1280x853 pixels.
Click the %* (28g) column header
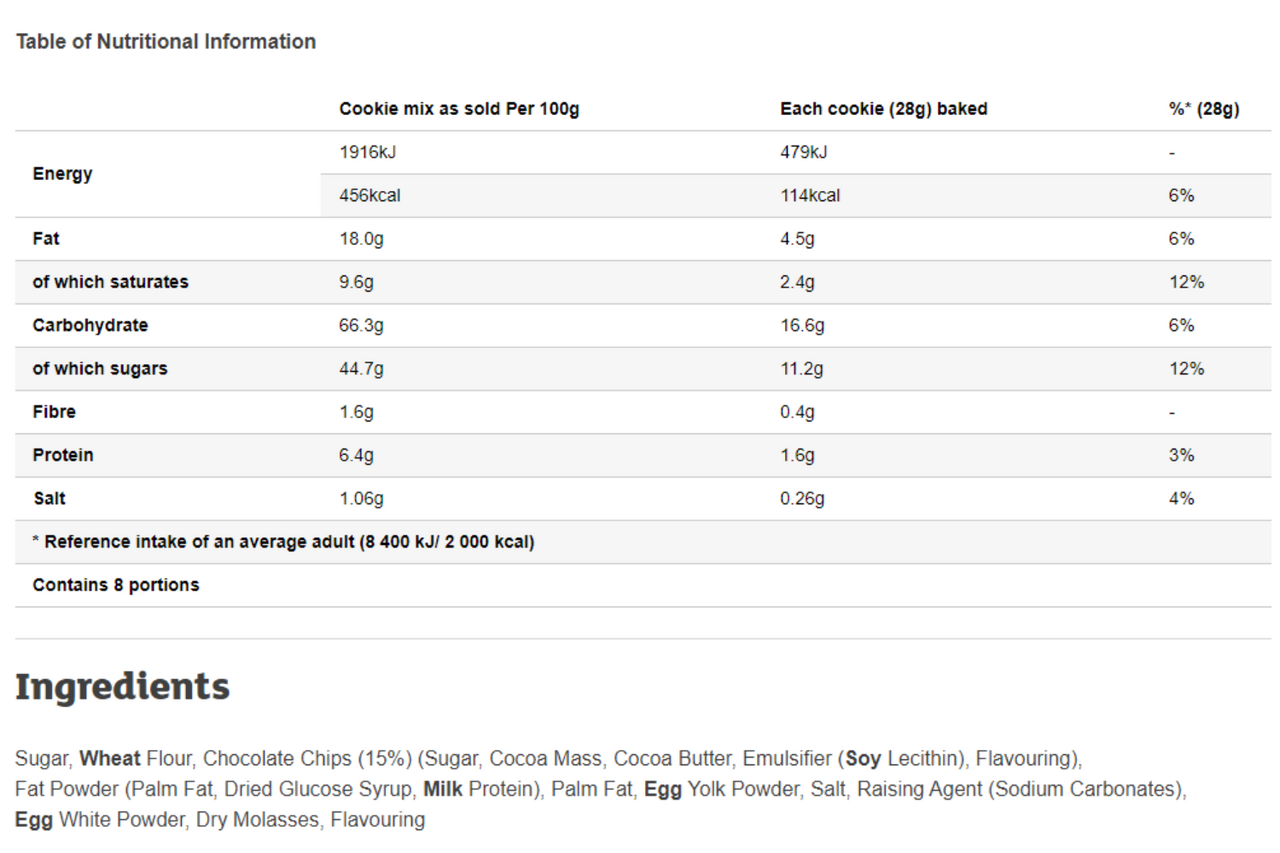(1204, 109)
